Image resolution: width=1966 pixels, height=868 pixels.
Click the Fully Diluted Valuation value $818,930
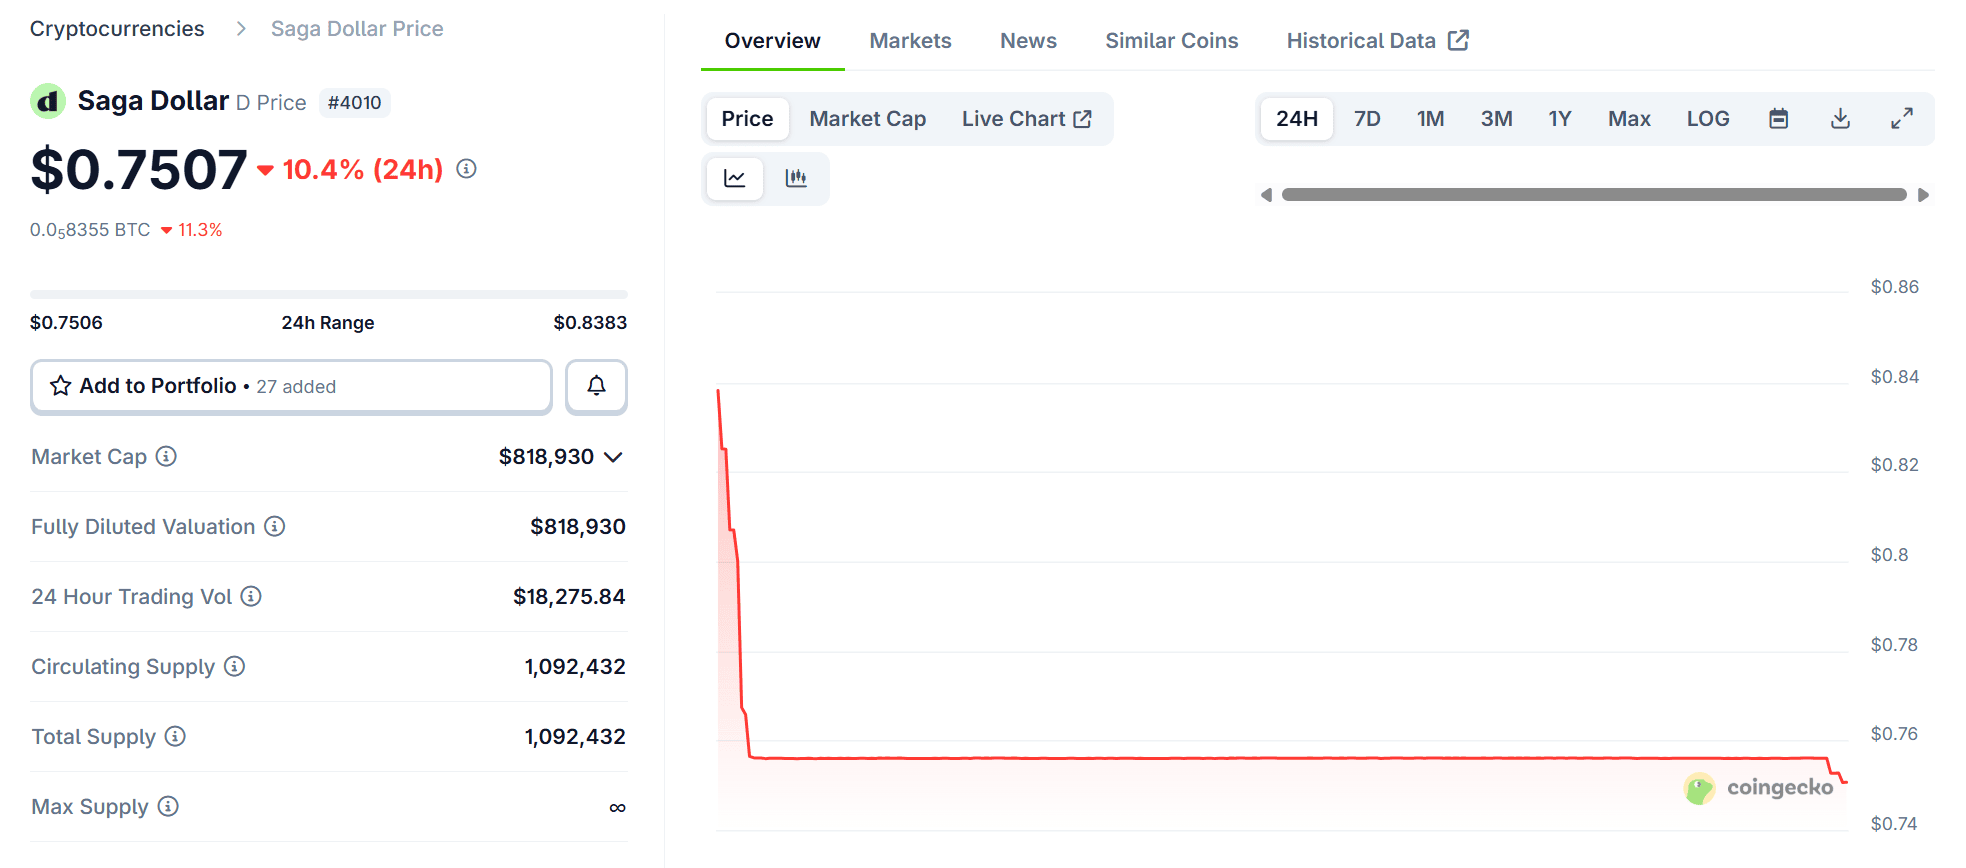(578, 527)
